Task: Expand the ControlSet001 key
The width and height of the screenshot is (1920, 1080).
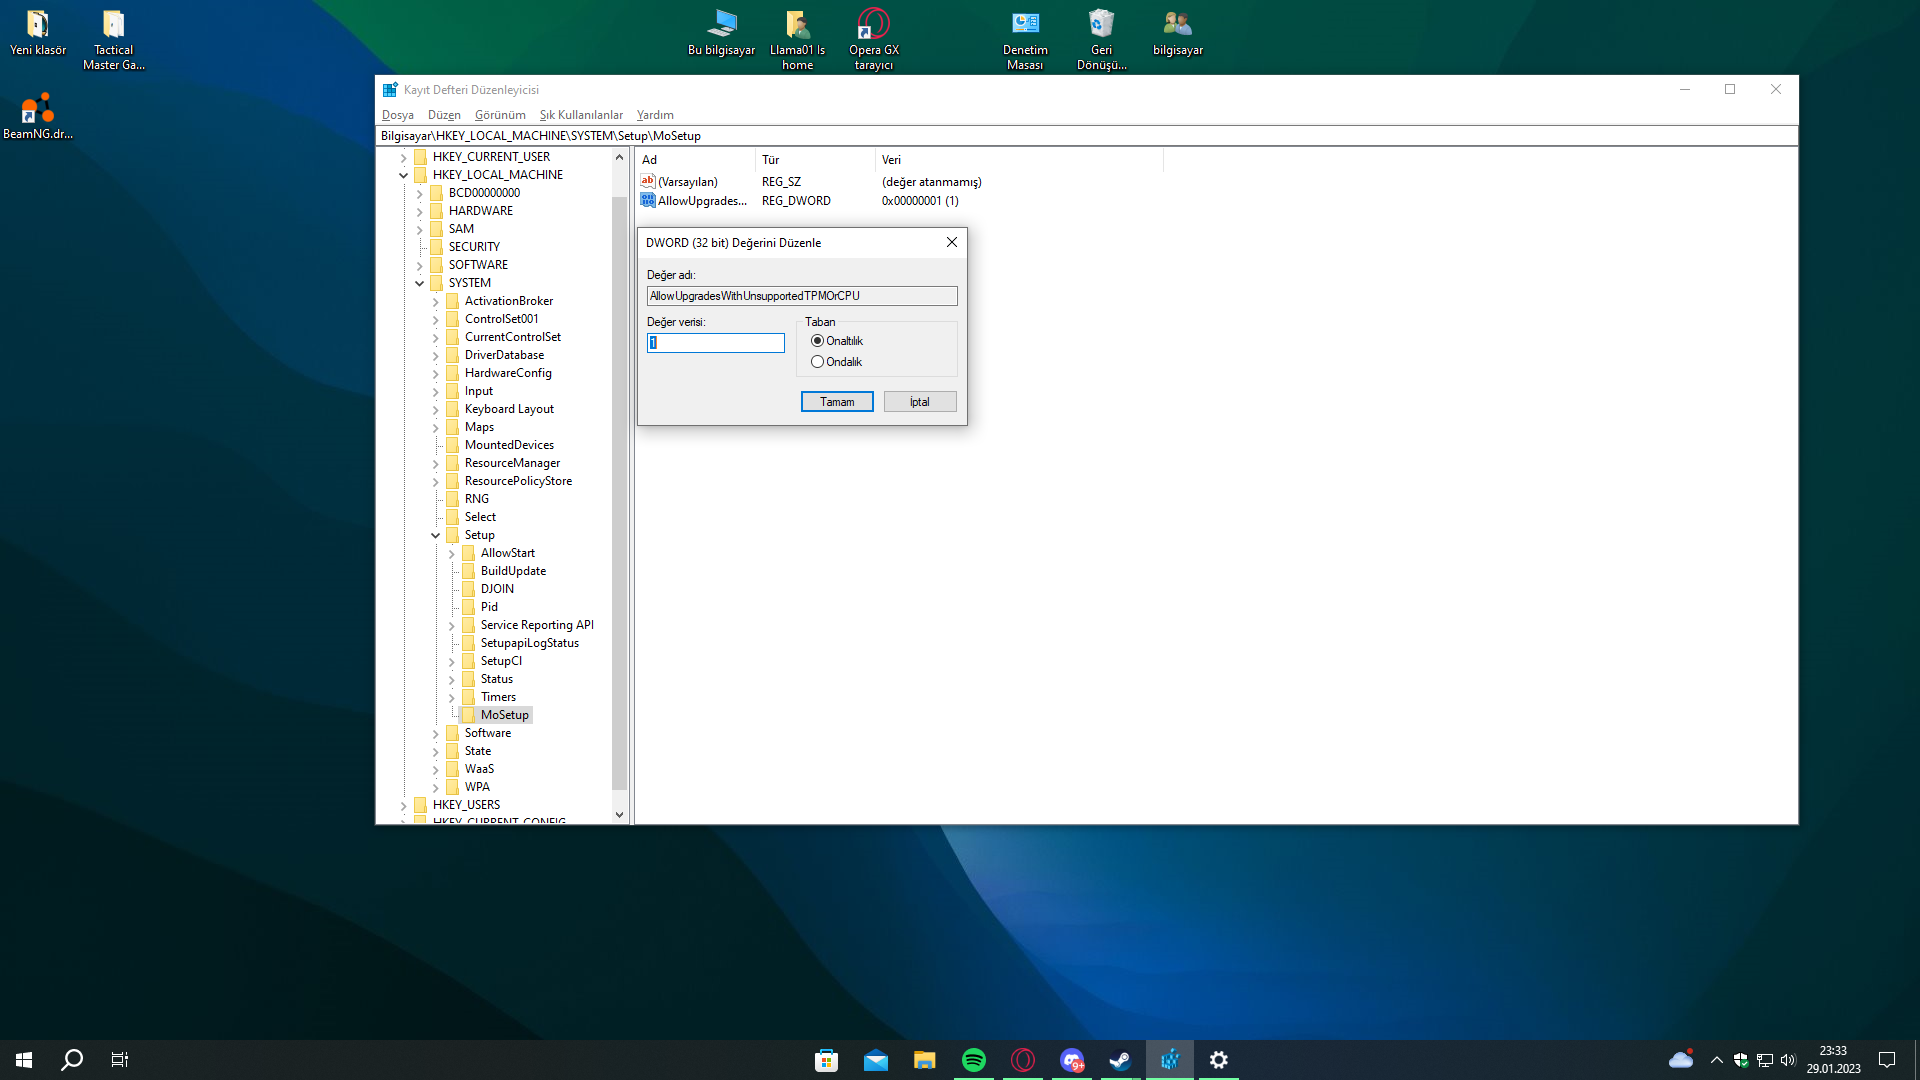Action: click(x=436, y=320)
